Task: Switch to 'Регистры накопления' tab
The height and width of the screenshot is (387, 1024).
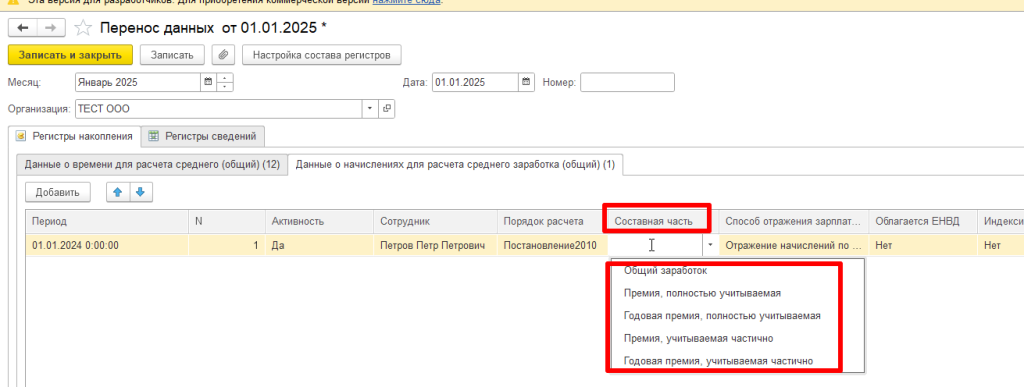Action: pyautogui.click(x=74, y=136)
